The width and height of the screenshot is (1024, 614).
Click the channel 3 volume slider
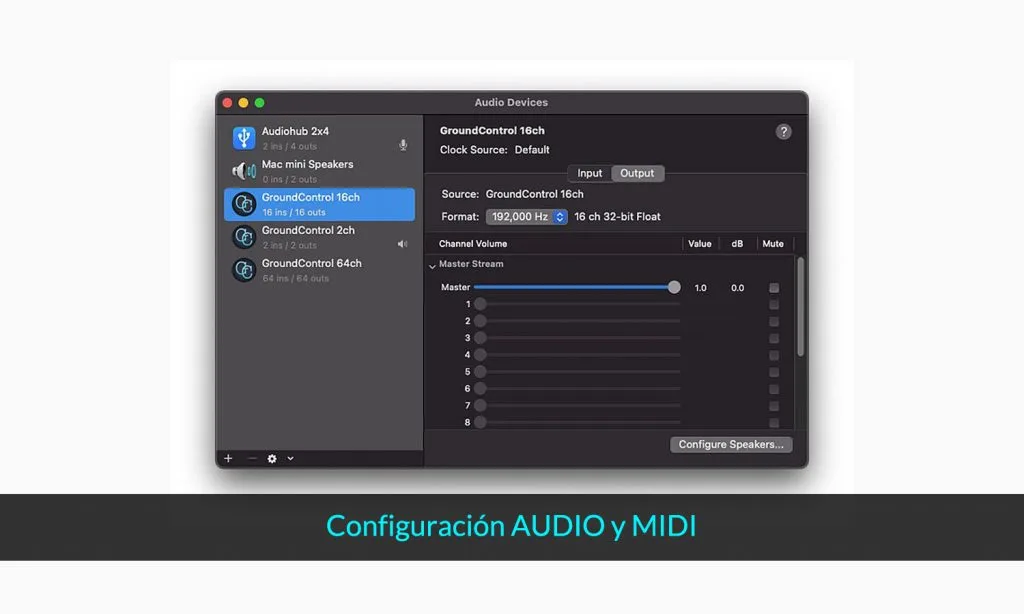[577, 338]
